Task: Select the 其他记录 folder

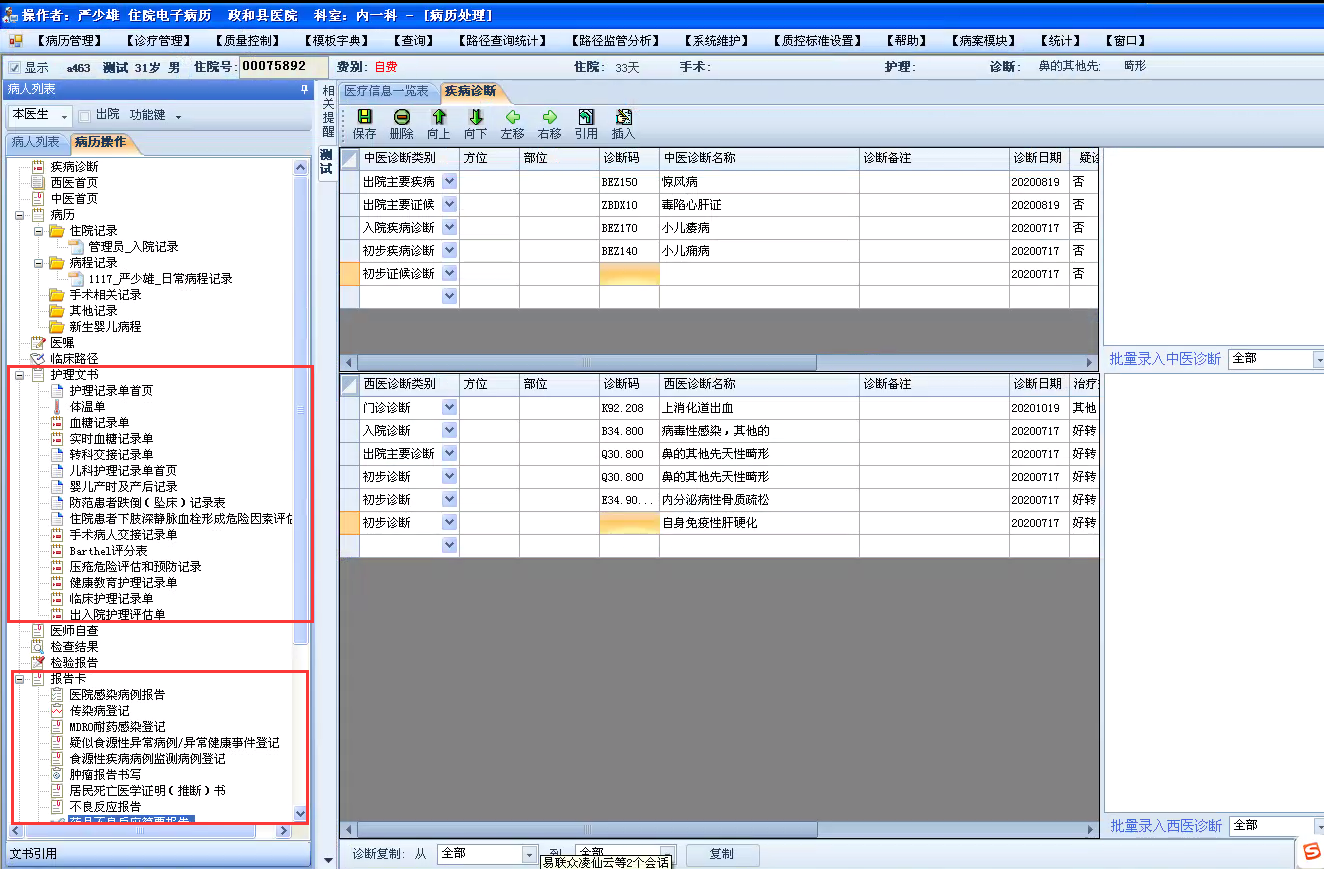Action: pos(93,311)
